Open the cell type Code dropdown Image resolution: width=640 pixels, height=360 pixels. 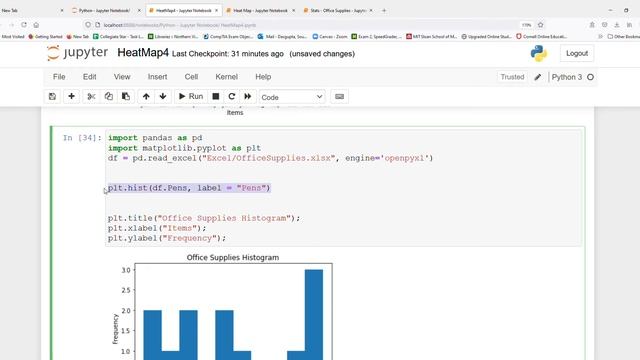point(292,97)
